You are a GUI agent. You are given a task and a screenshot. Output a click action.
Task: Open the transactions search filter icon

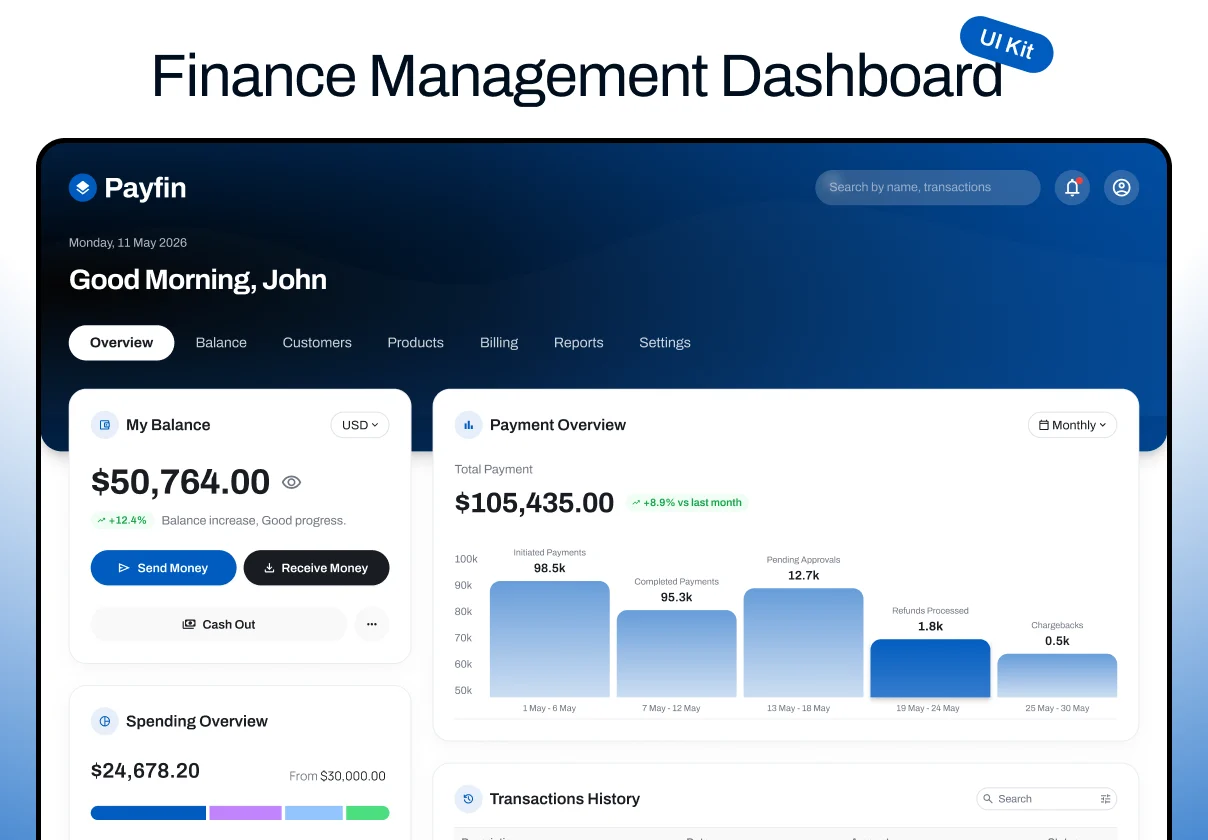tap(1105, 799)
